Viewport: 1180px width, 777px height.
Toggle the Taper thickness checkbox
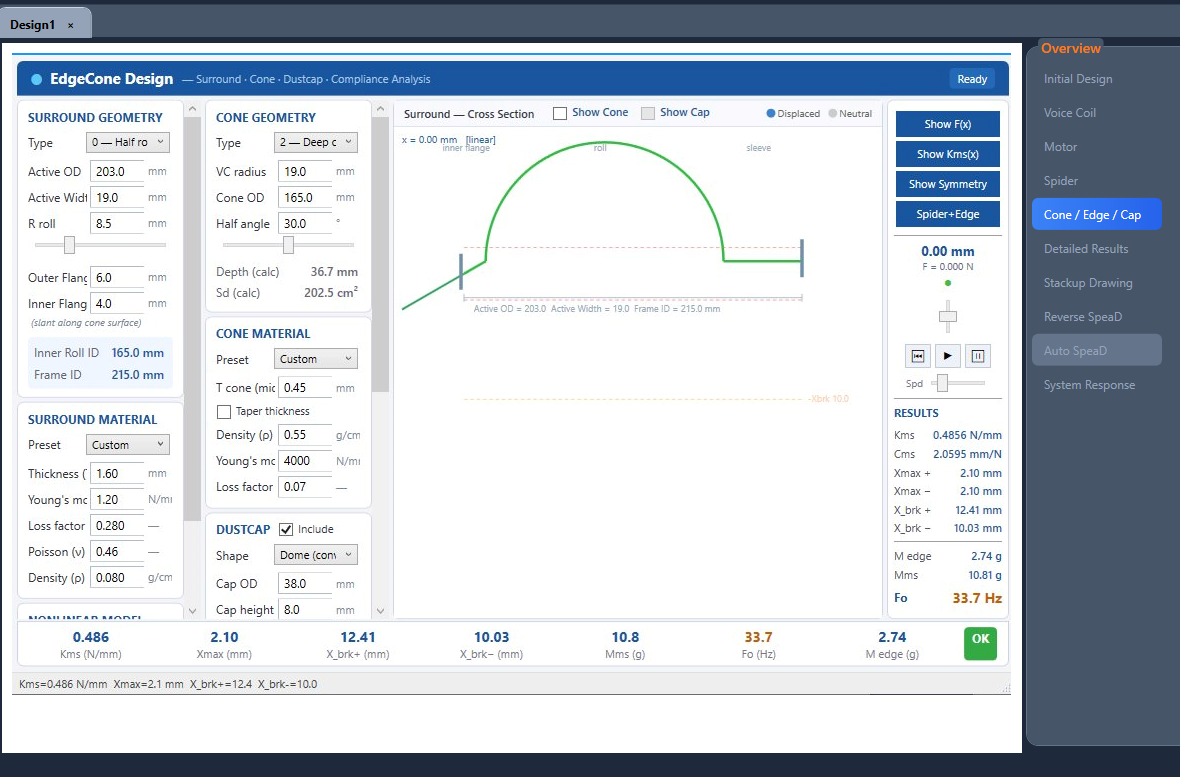(x=224, y=412)
